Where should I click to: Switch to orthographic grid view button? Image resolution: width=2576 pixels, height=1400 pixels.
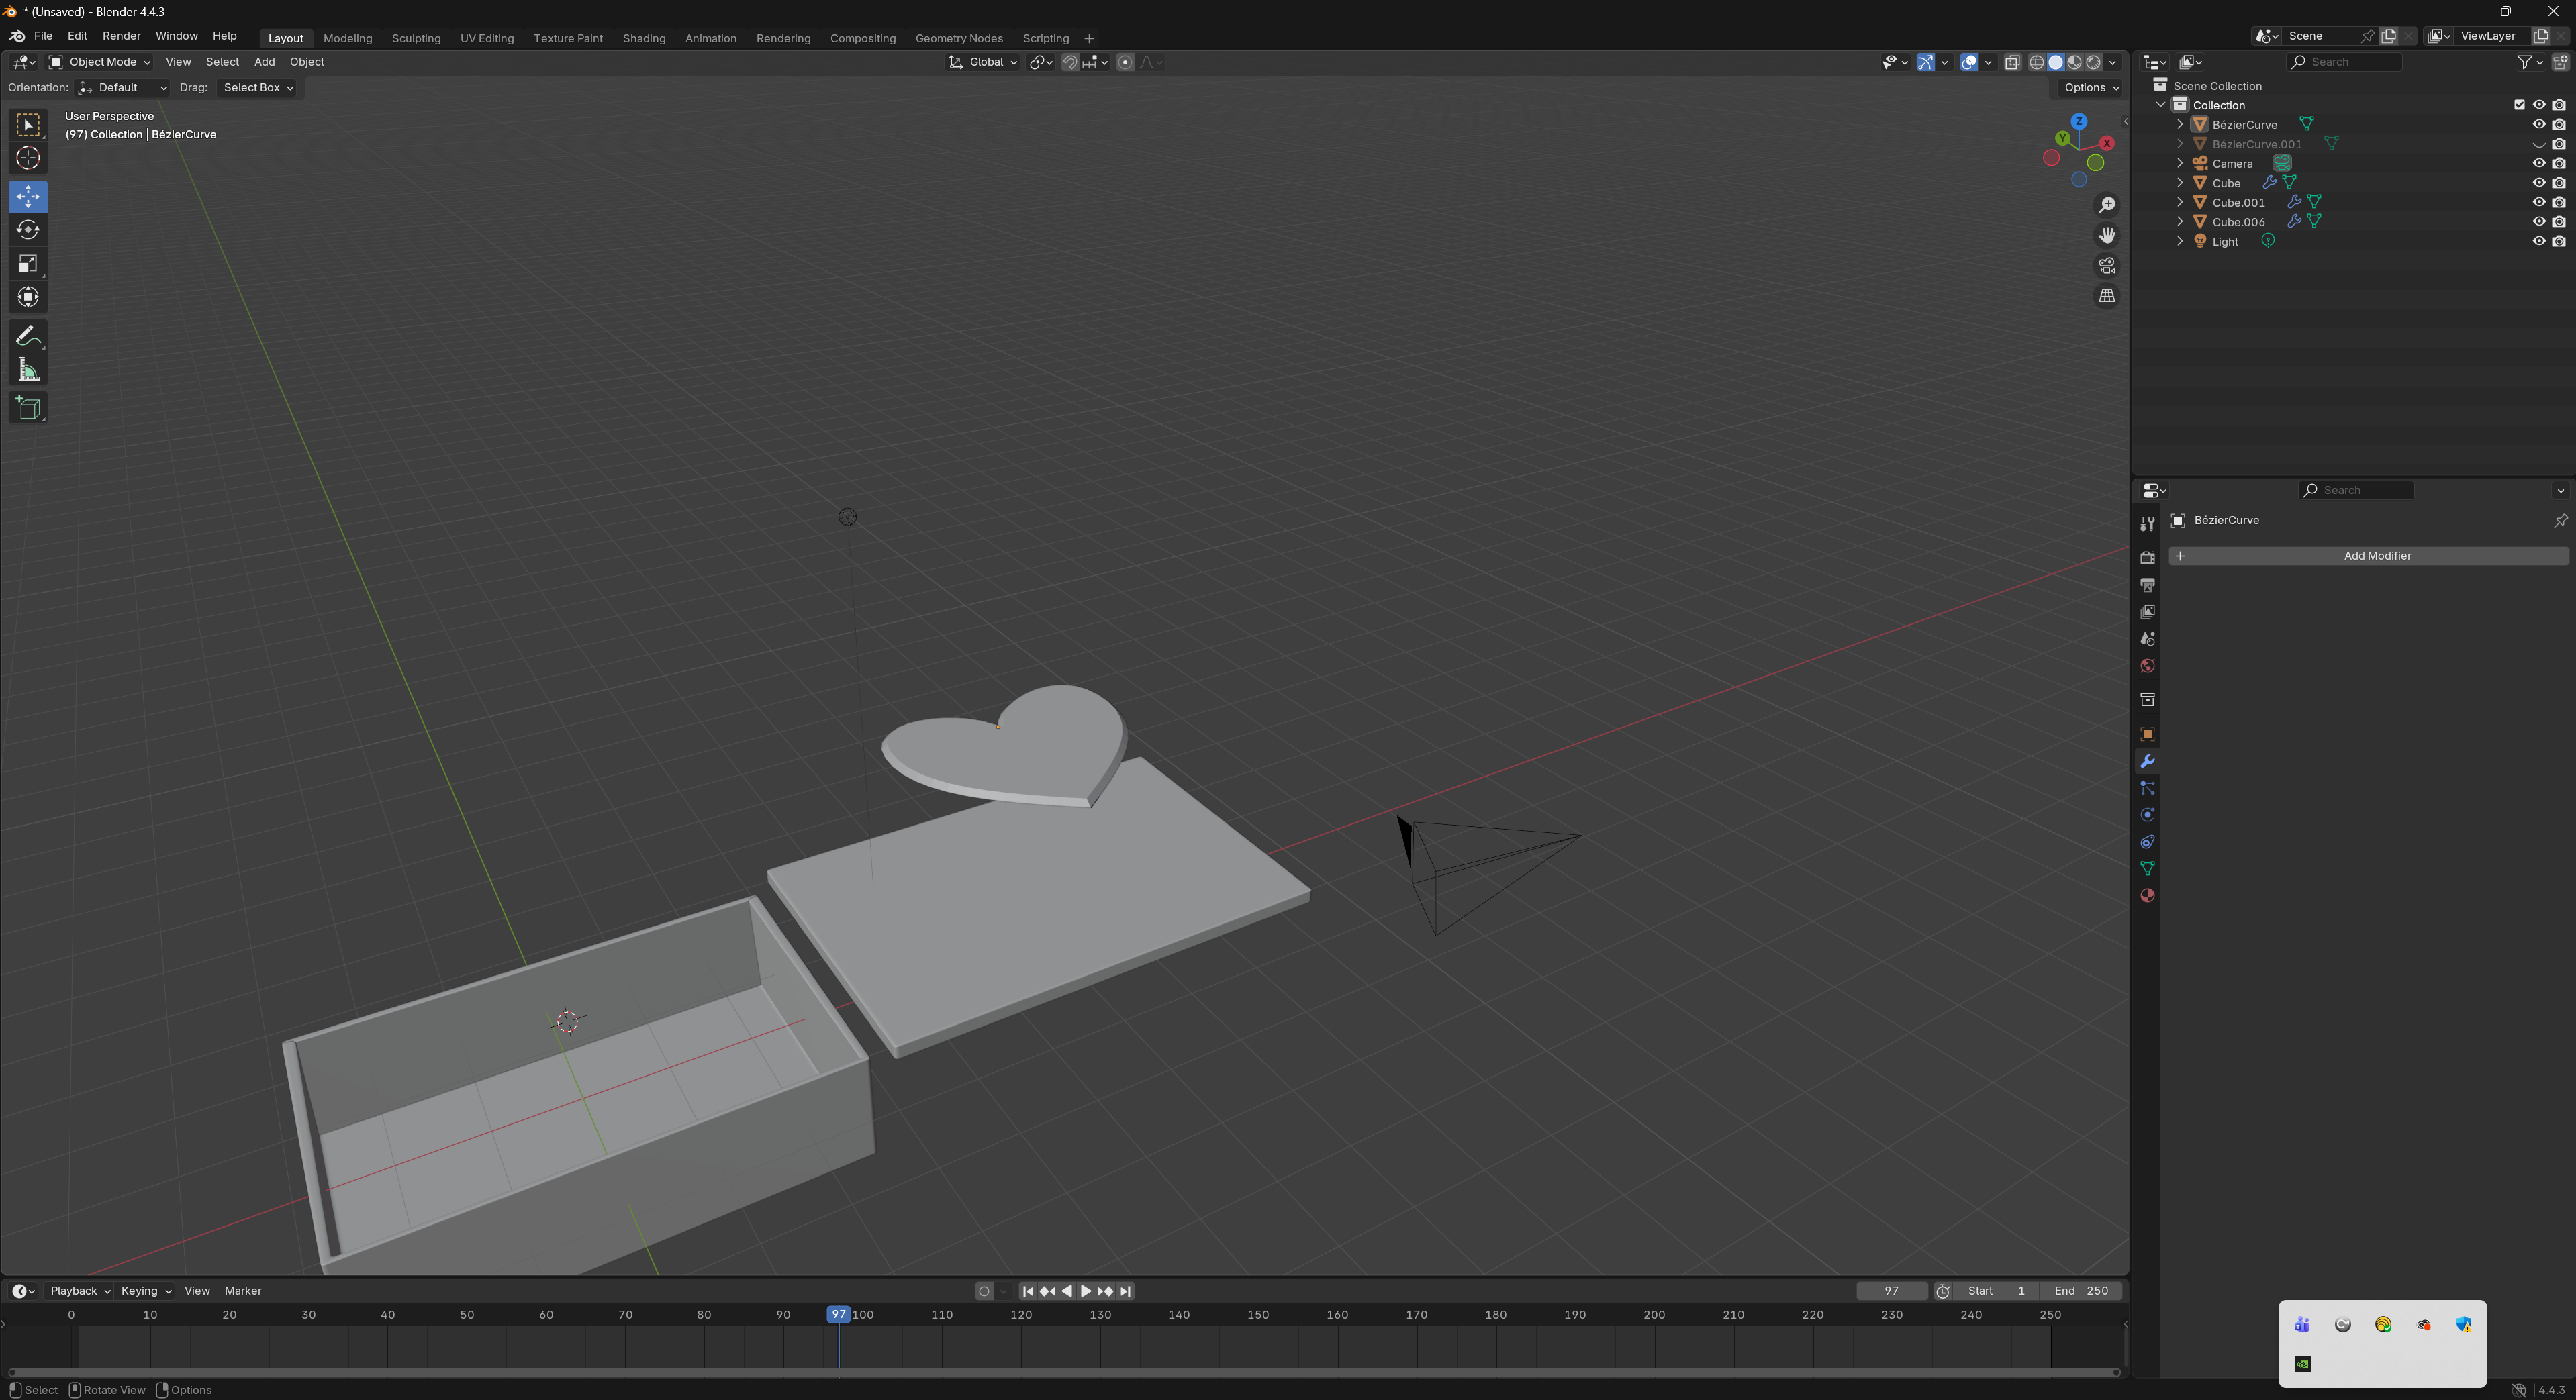coord(2107,296)
